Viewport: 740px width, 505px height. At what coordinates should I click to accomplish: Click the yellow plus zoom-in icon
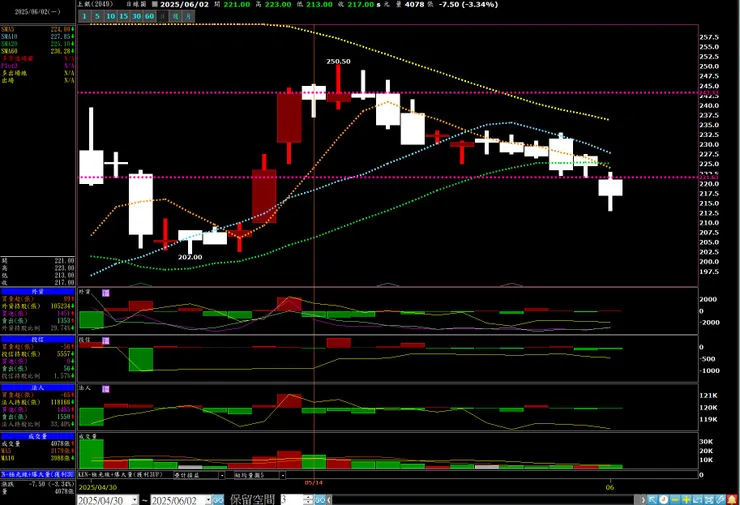[x=686, y=499]
